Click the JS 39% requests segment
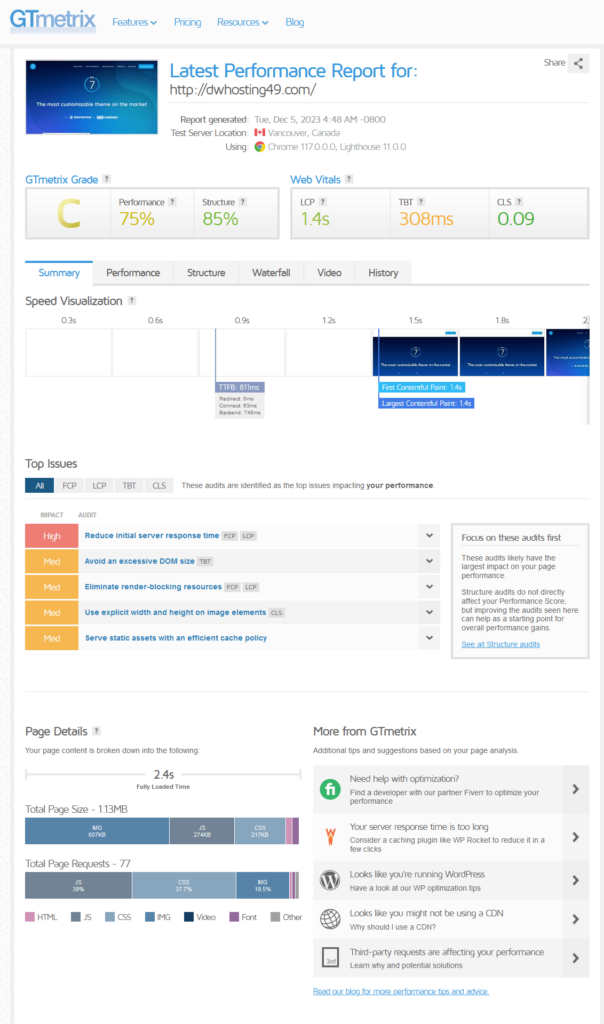This screenshot has width=604, height=1024. (x=78, y=886)
